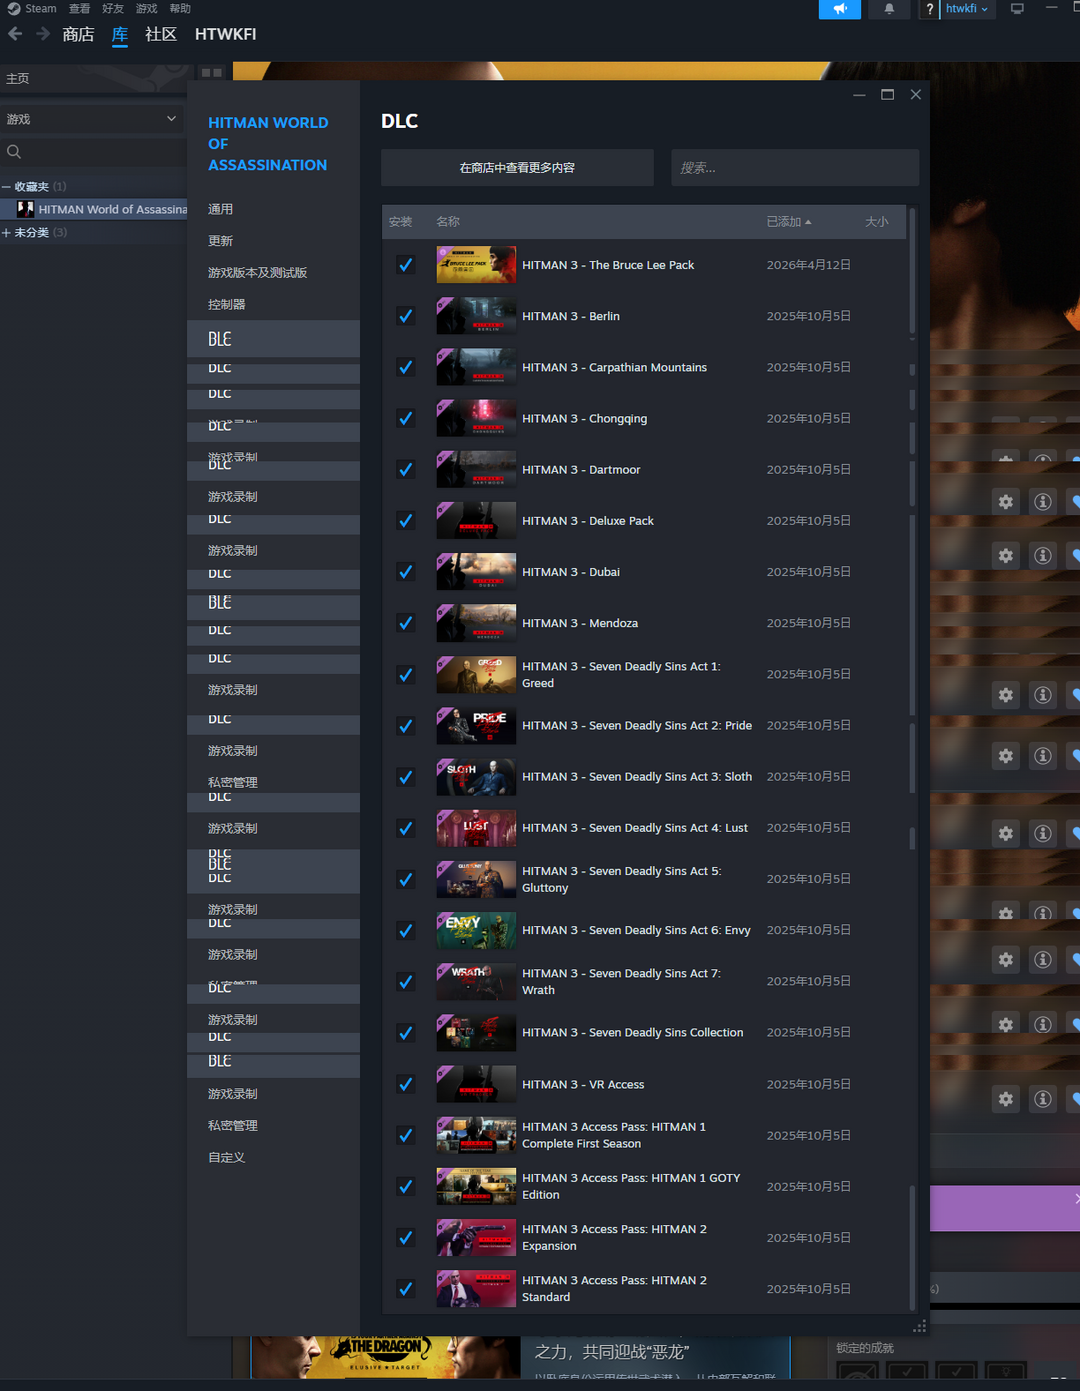The height and width of the screenshot is (1391, 1080).
Task: Open the blue megaphone announcements button
Action: tap(839, 9)
